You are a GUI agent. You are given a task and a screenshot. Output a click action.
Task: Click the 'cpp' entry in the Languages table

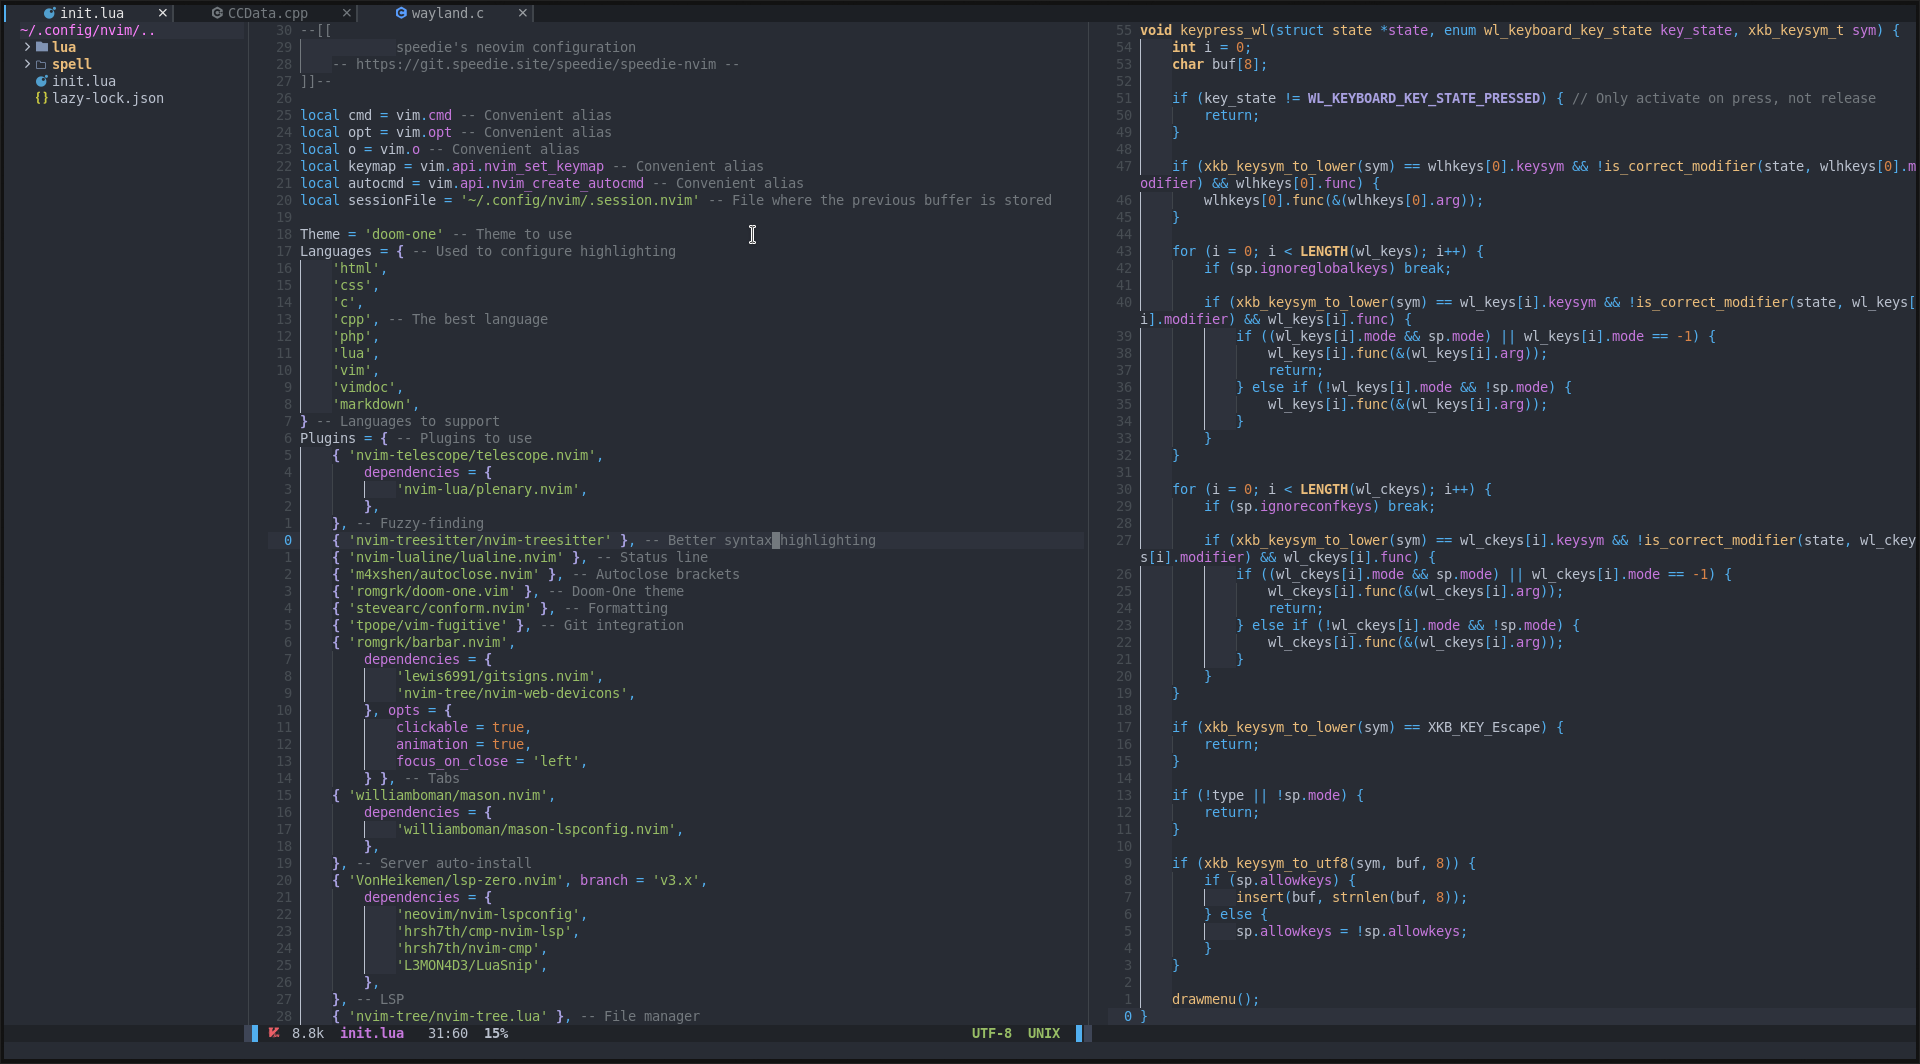tap(352, 319)
